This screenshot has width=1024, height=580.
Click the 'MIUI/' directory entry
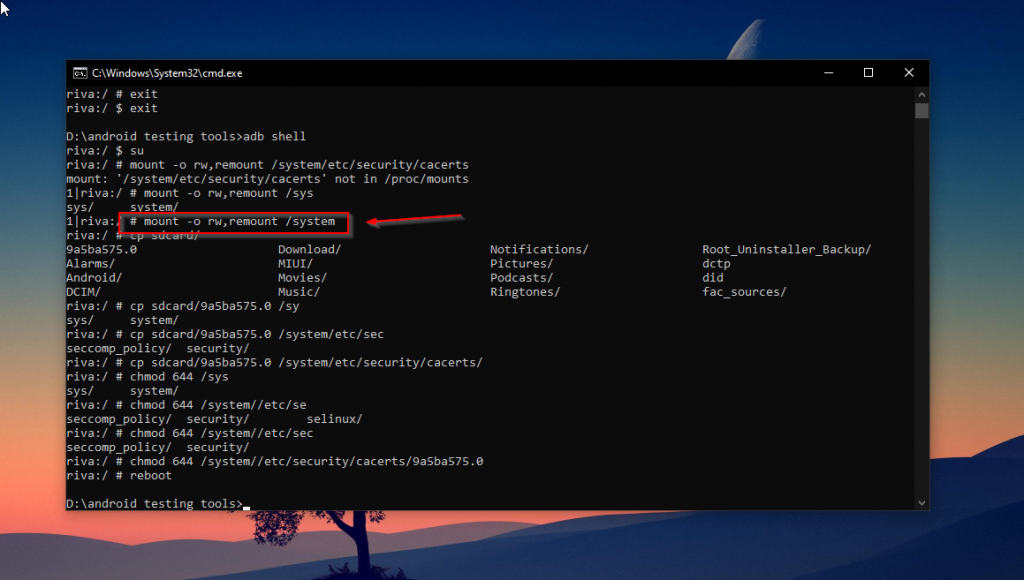coord(295,264)
